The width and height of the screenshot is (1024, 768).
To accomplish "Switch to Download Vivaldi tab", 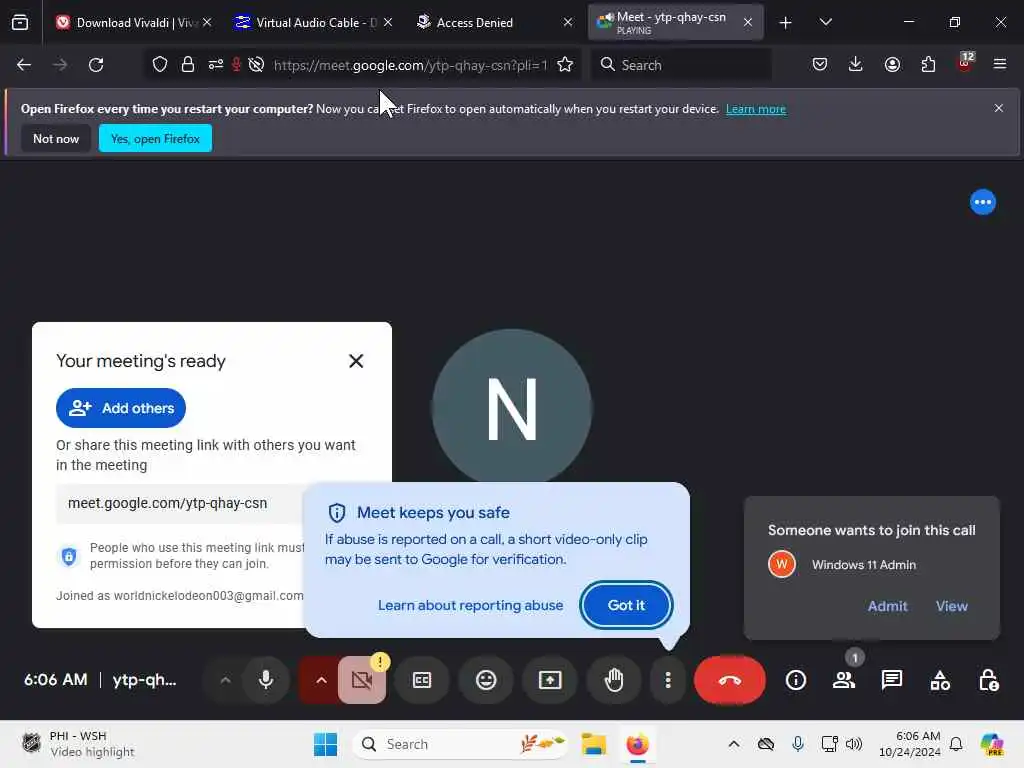I will coord(134,22).
